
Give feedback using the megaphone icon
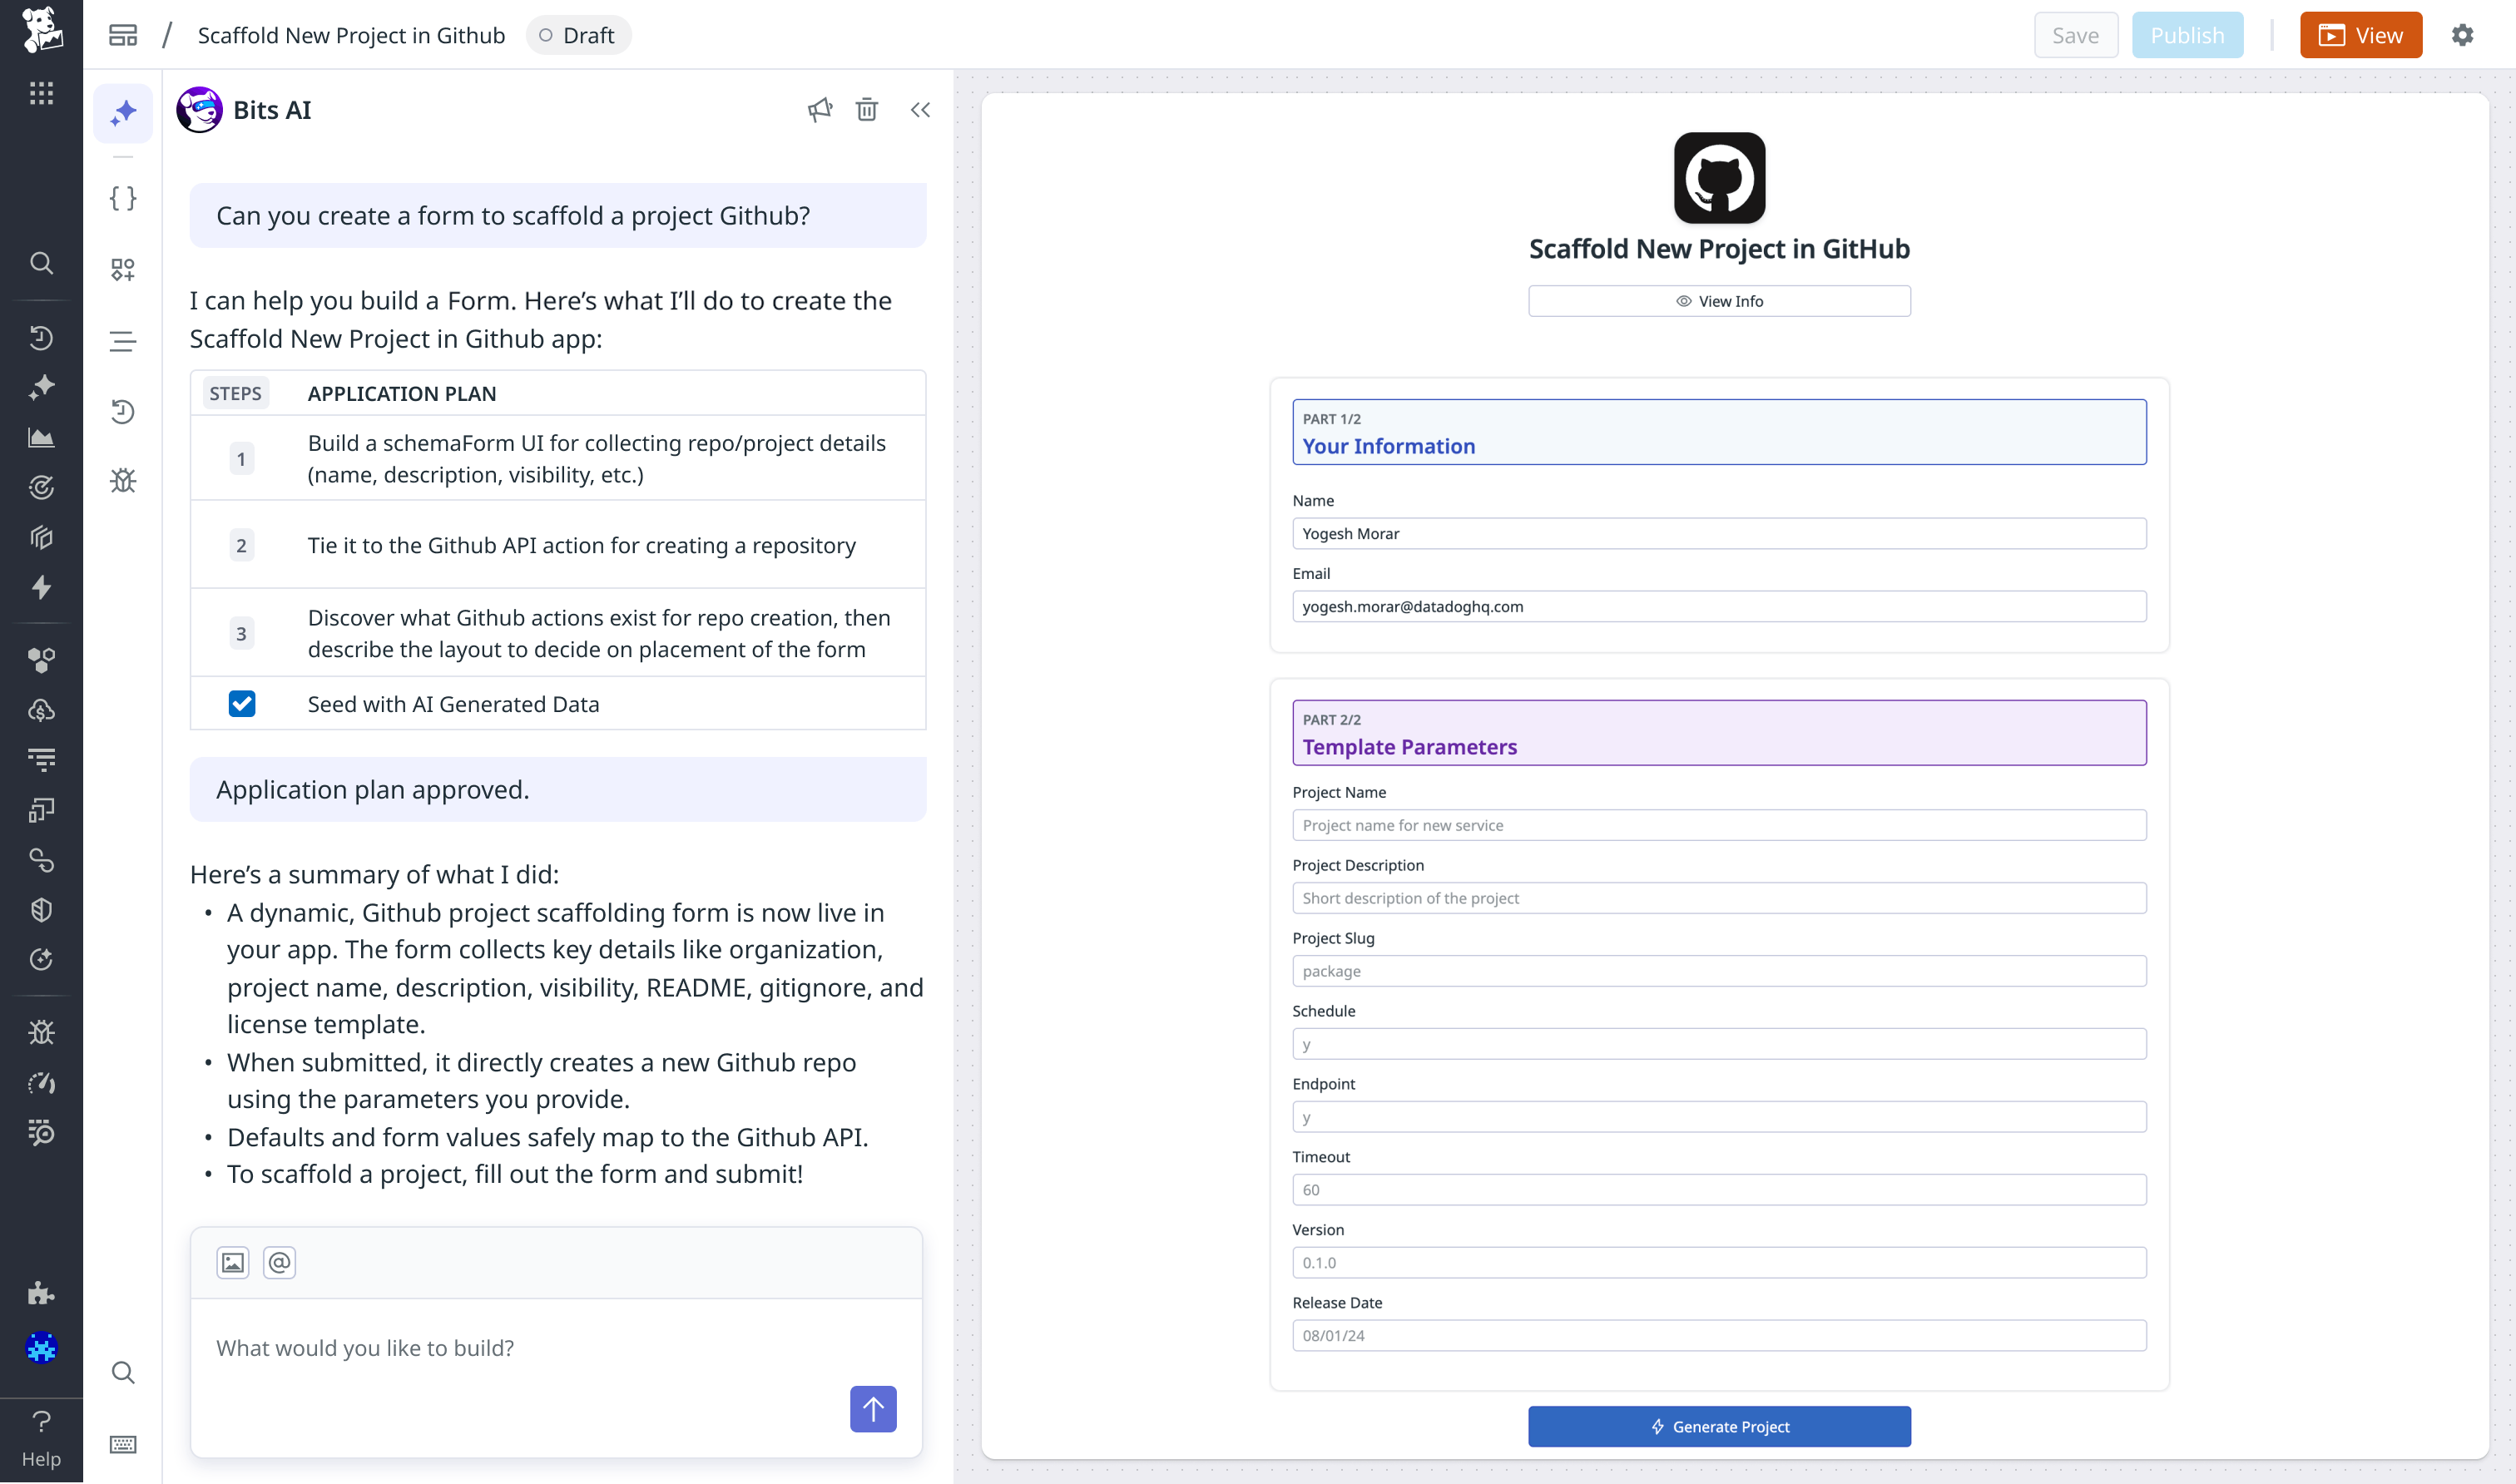coord(819,110)
